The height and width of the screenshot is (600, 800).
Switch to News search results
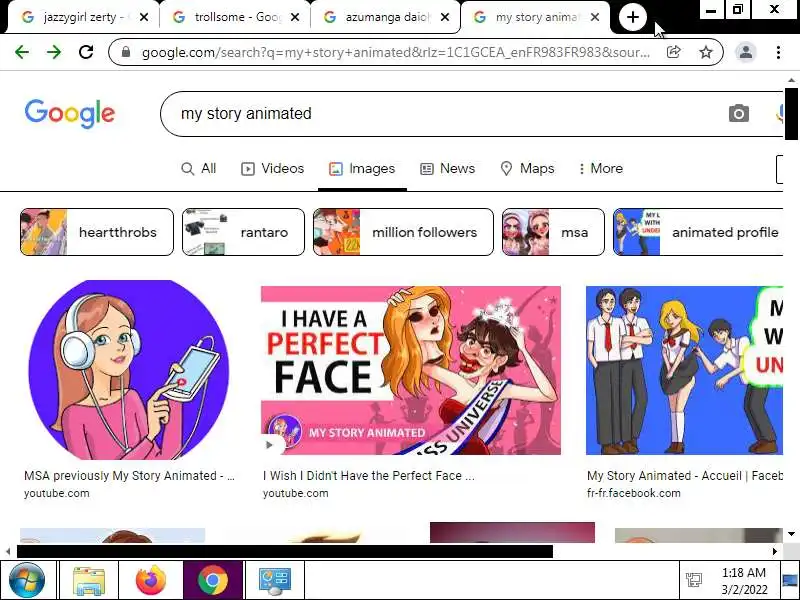447,168
